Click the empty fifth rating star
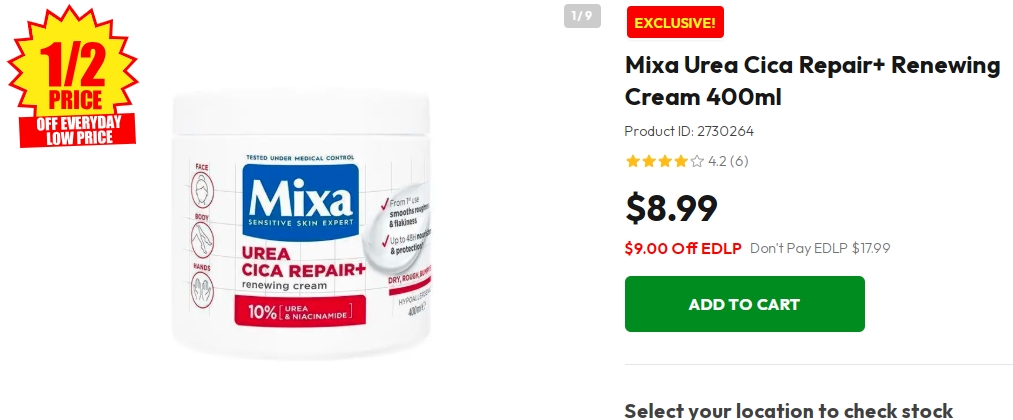1013x420 pixels. pyautogui.click(x=696, y=162)
